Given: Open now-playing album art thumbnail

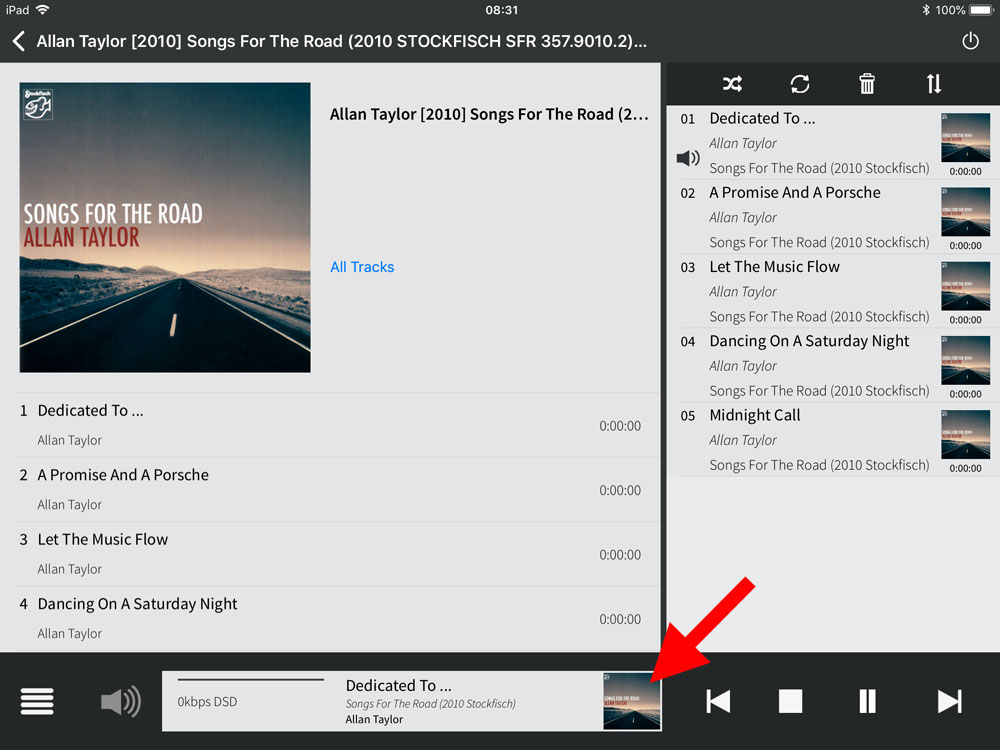Looking at the screenshot, I should (x=632, y=701).
